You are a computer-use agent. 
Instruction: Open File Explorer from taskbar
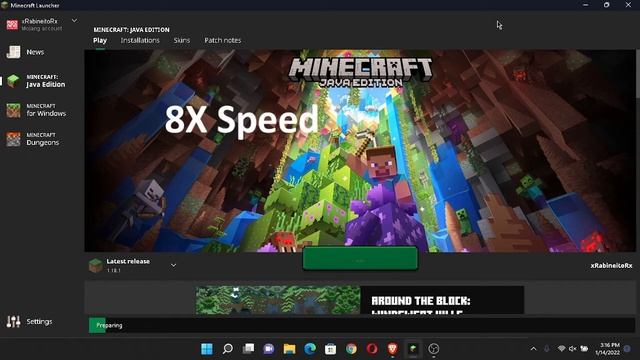pyautogui.click(x=289, y=349)
